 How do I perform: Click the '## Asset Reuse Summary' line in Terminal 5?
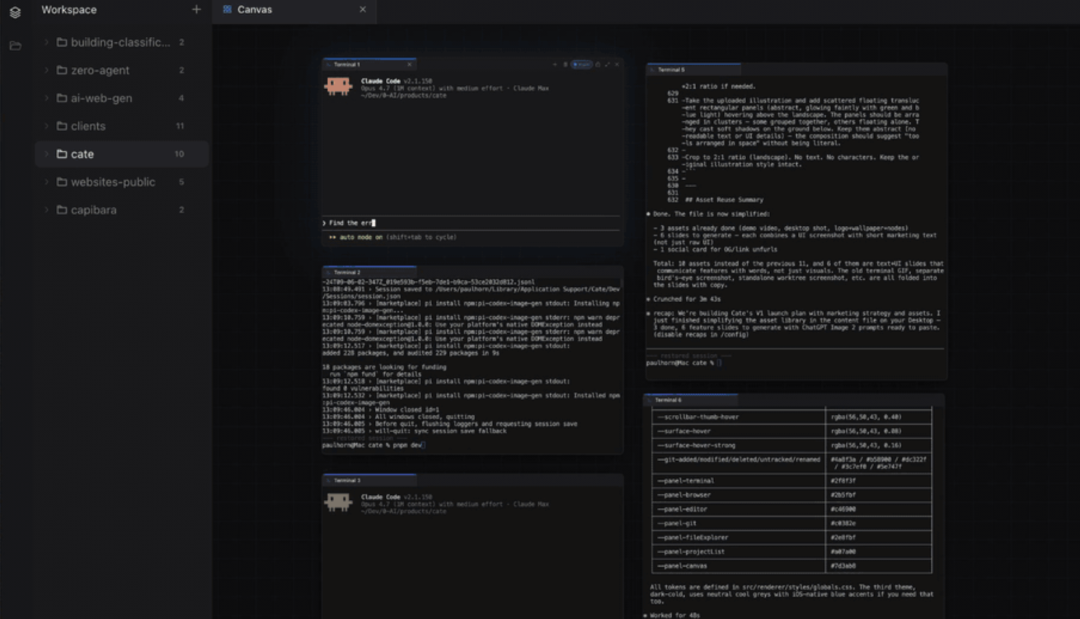click(x=723, y=200)
